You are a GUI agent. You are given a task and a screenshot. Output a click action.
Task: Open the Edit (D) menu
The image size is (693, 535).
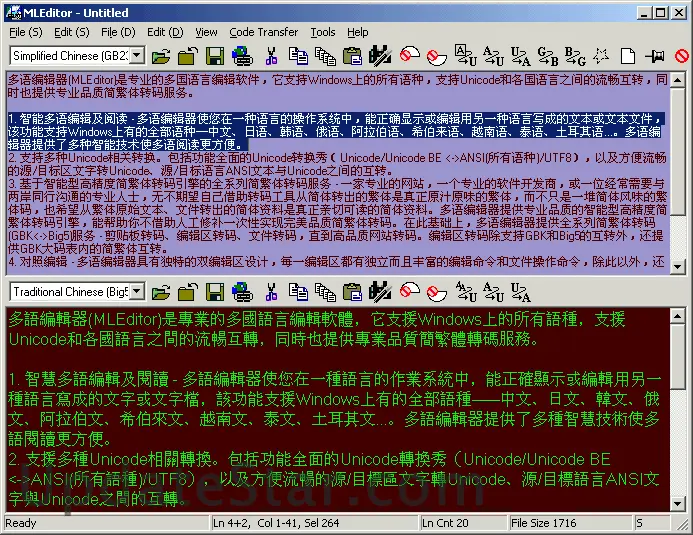point(165,32)
